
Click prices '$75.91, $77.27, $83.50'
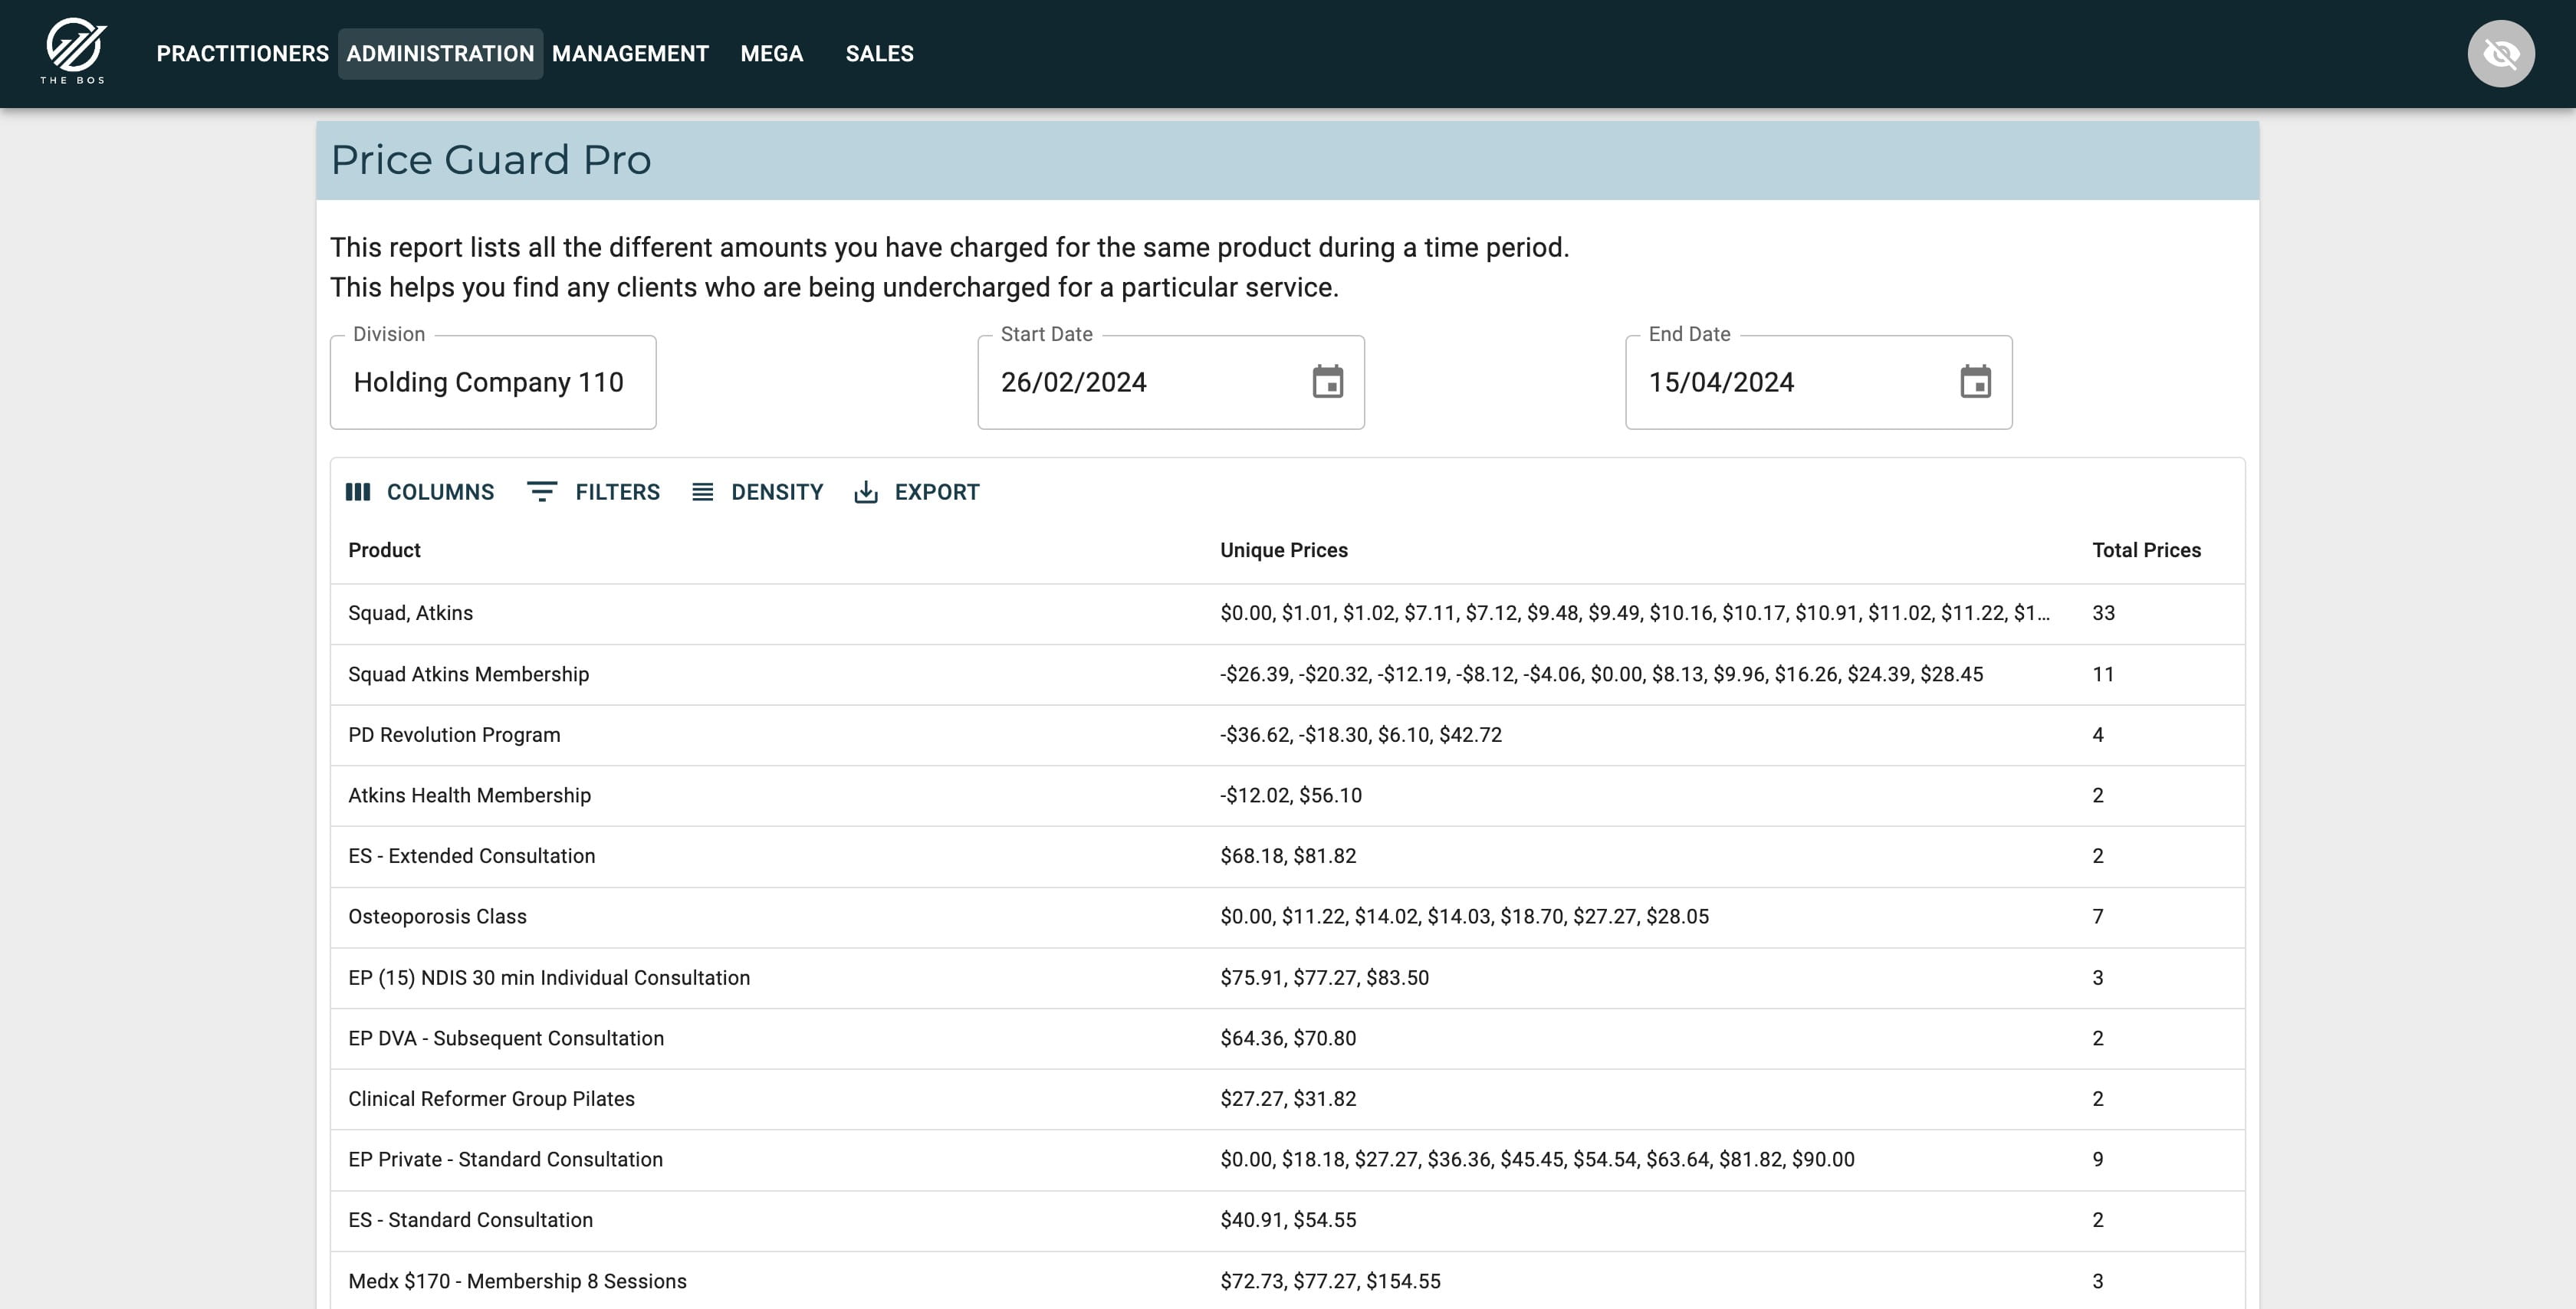tap(1324, 977)
